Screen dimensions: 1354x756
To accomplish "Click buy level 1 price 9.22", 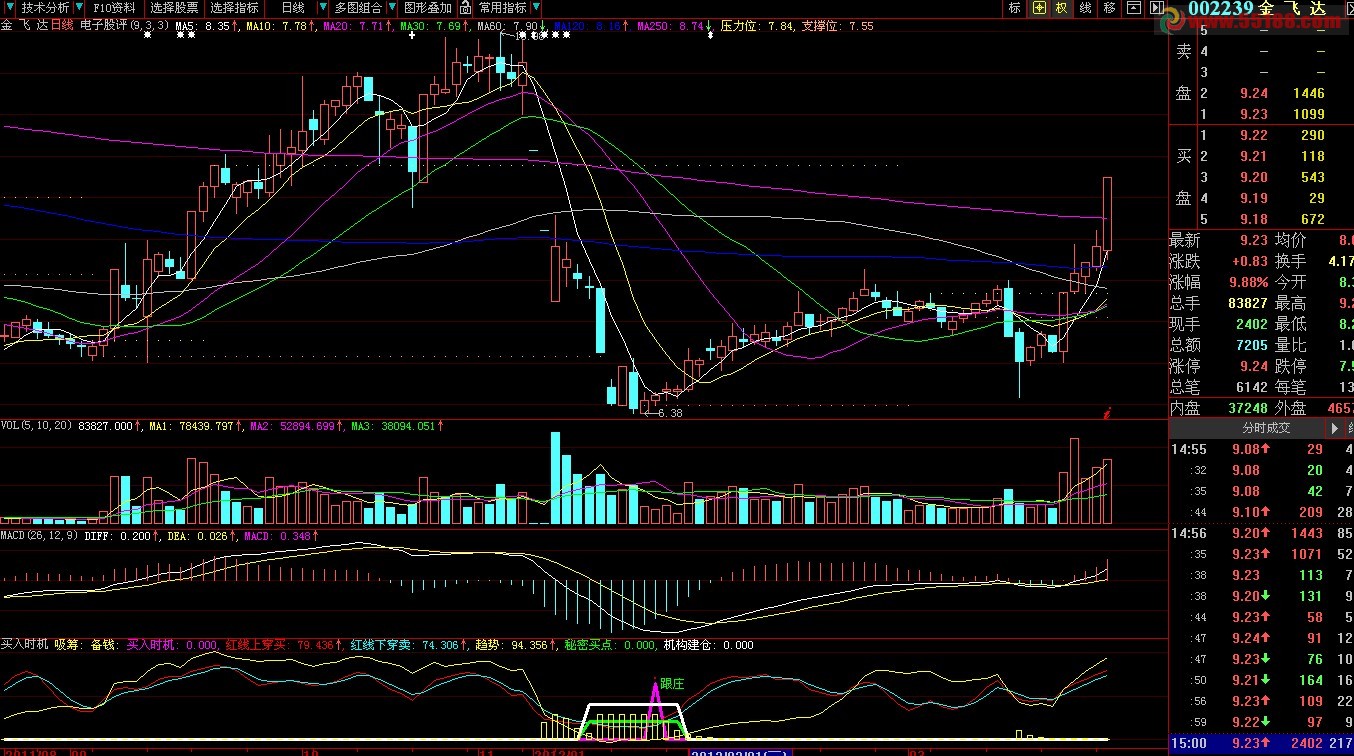I will coord(1253,135).
